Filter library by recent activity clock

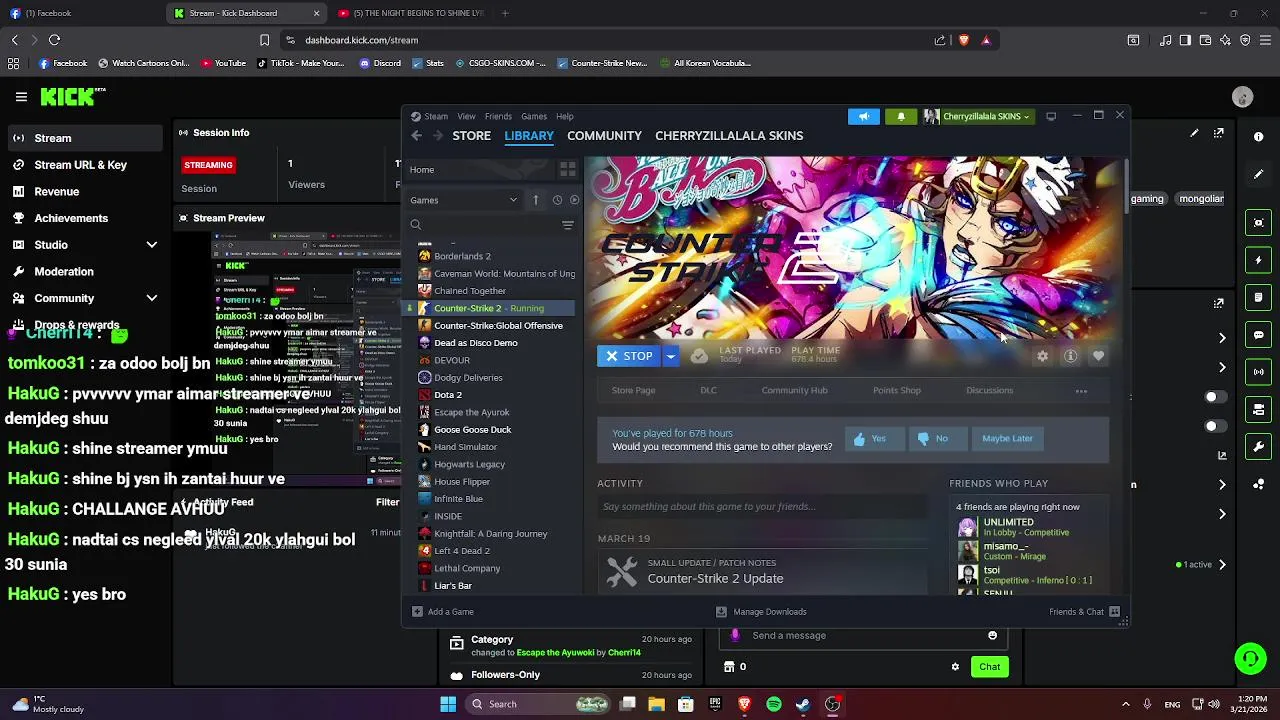[557, 200]
